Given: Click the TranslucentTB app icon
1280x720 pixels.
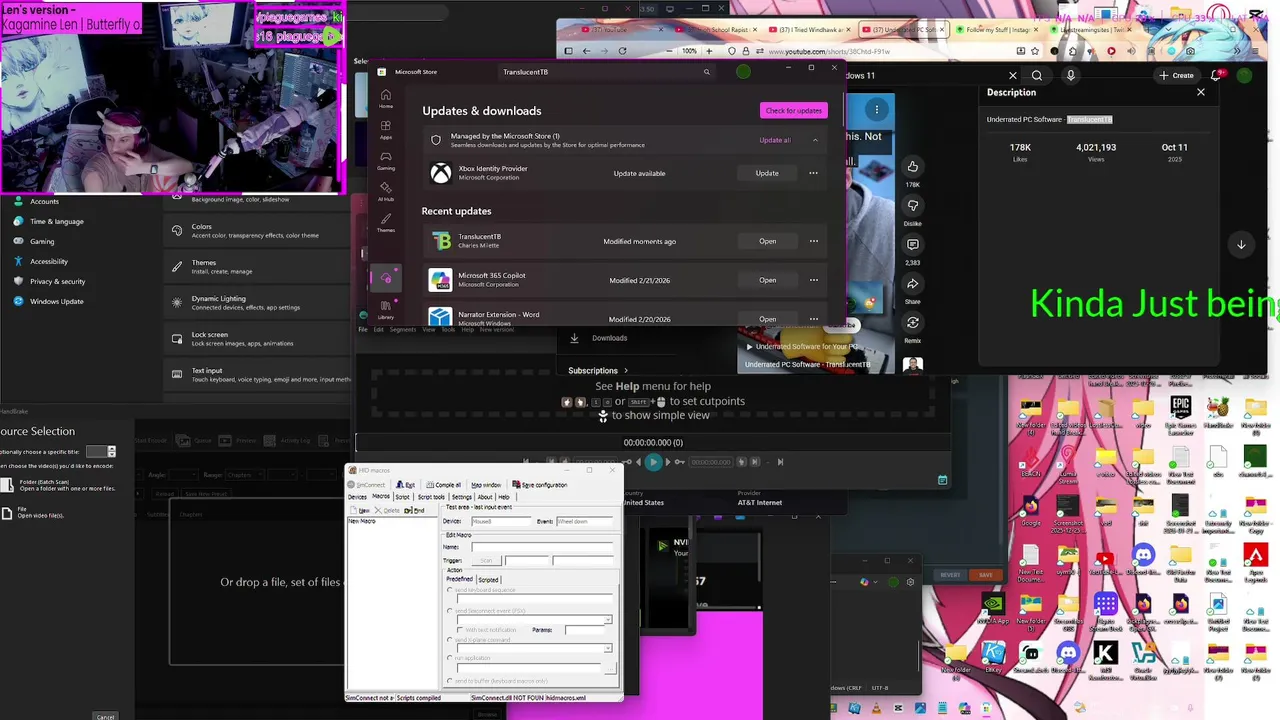Looking at the screenshot, I should click(441, 241).
